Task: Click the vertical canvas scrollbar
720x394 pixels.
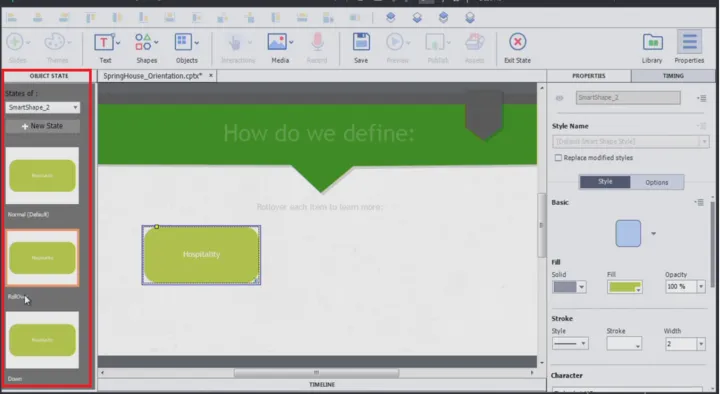Action: tap(542, 225)
